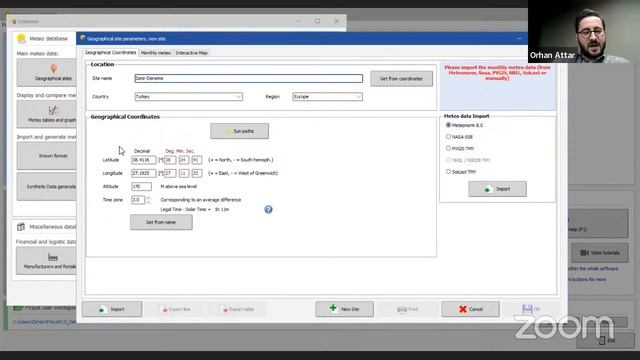Click the Site name input field
Viewport: 640px width, 360px height.
249,78
